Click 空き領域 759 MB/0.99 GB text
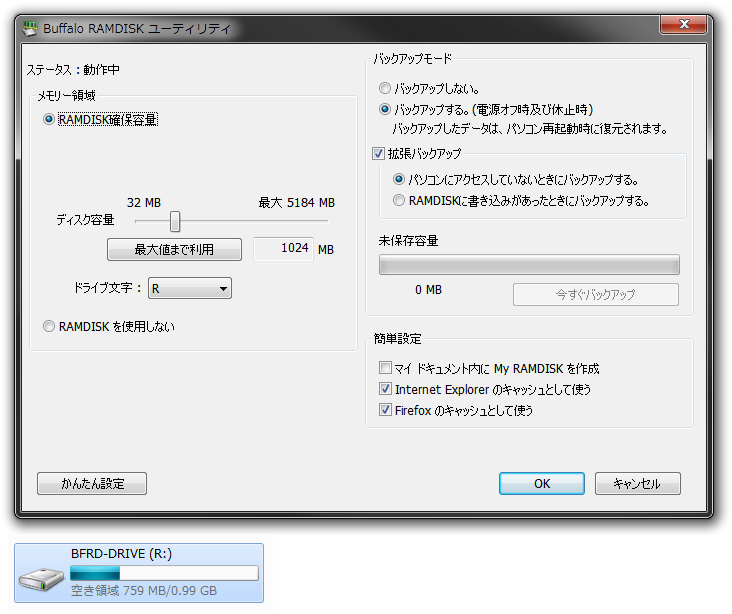 [x=144, y=591]
